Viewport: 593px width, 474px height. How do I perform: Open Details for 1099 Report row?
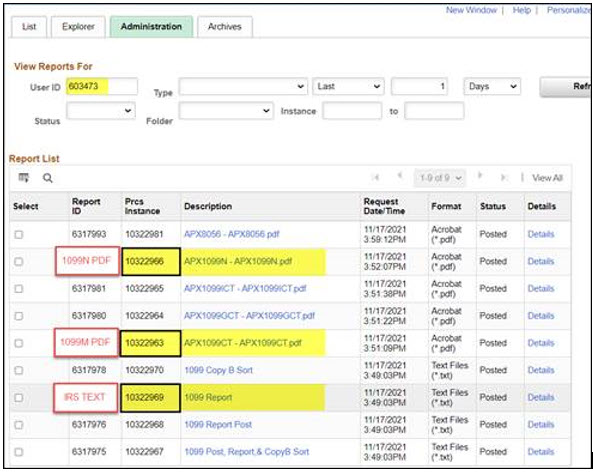click(x=541, y=398)
